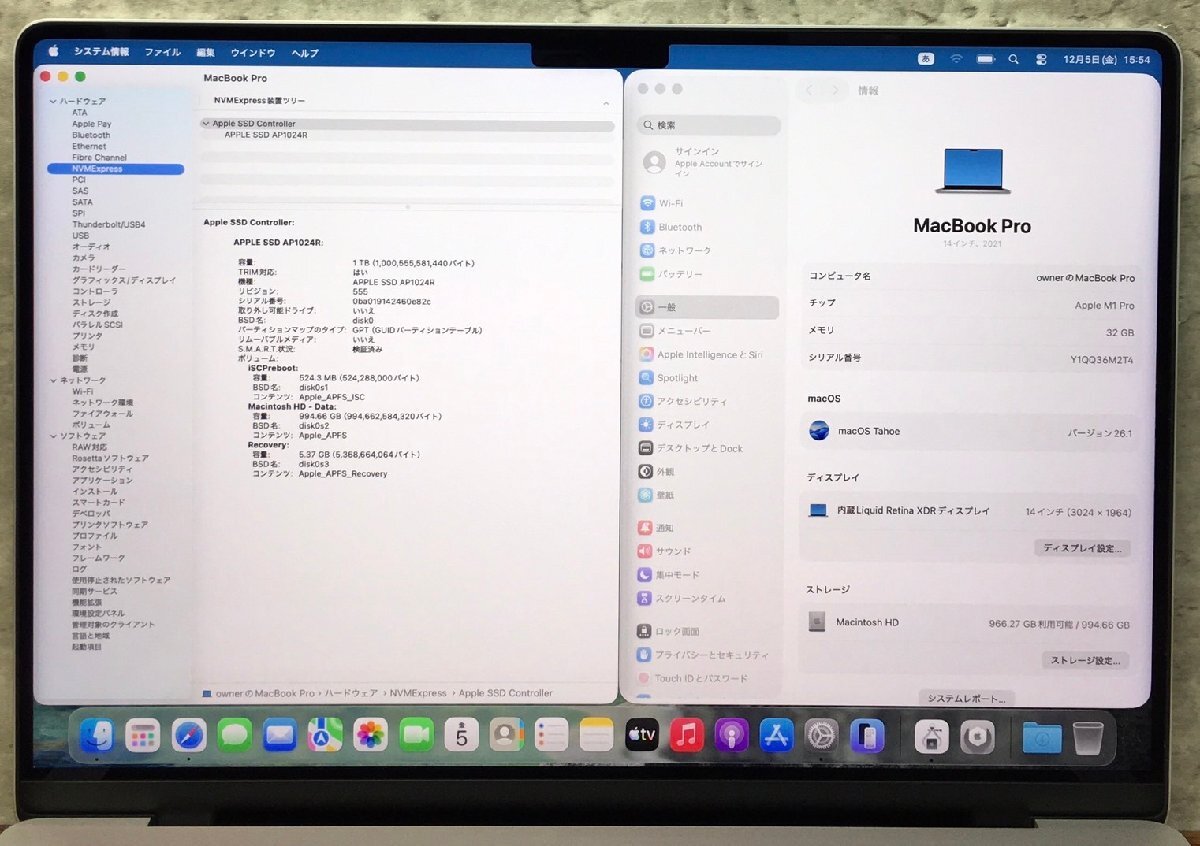Open Podcasts from the Dock

(731, 736)
